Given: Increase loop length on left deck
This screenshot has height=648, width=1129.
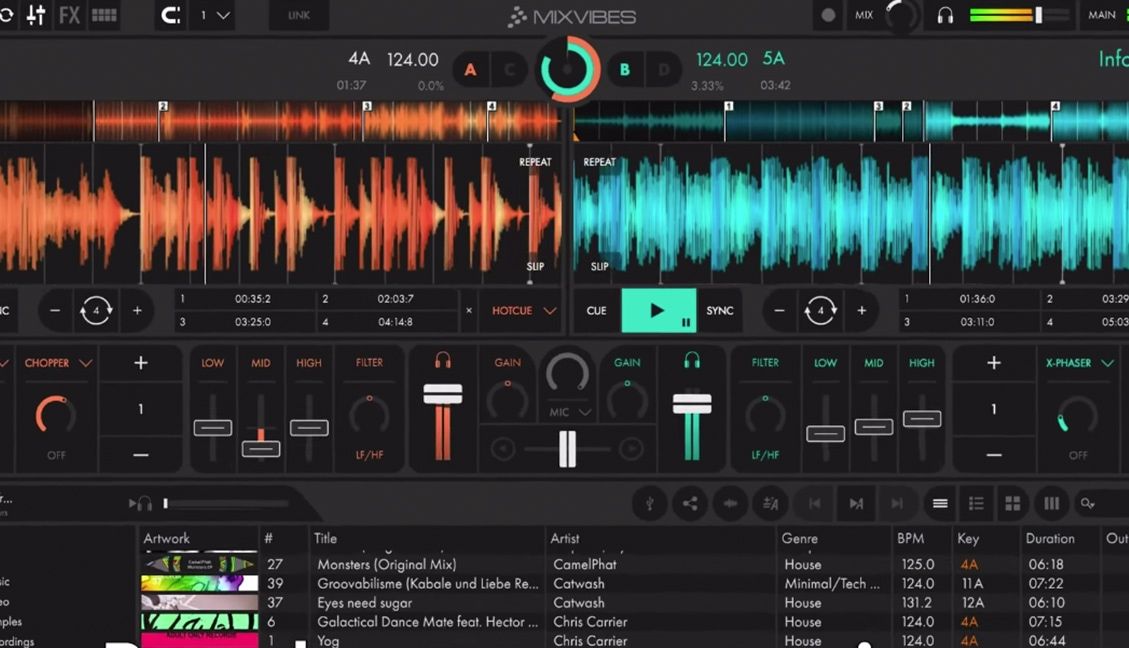Looking at the screenshot, I should click(x=137, y=310).
